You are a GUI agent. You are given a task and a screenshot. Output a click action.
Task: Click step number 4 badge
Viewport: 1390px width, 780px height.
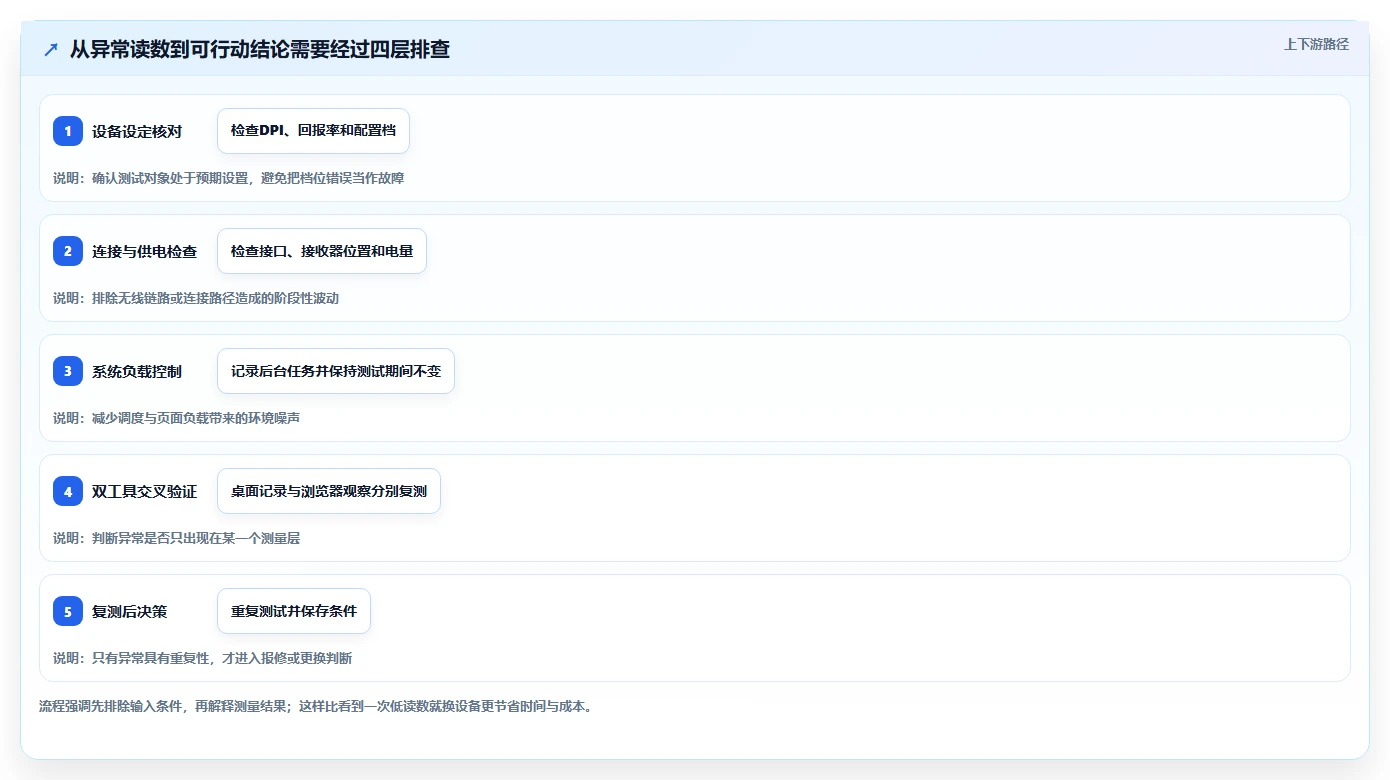68,491
